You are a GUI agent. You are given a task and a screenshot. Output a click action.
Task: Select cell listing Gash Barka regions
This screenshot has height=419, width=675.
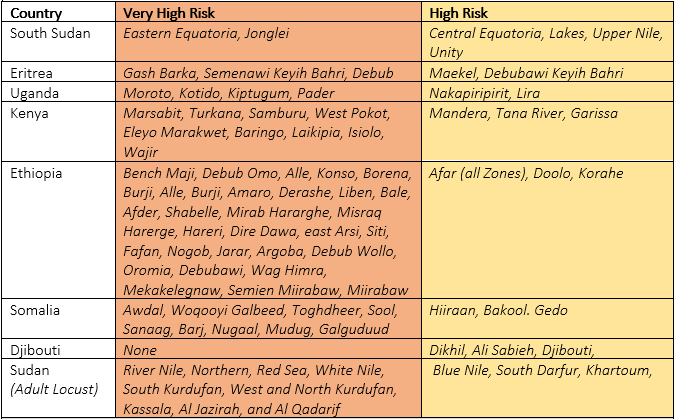click(268, 71)
